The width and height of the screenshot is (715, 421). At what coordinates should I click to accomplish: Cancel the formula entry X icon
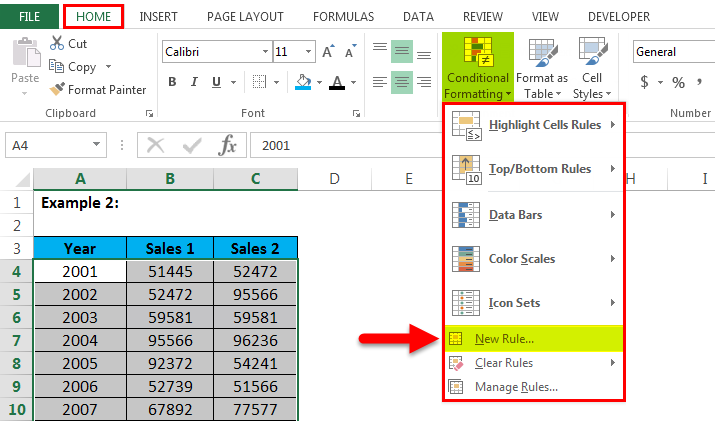tap(155, 146)
